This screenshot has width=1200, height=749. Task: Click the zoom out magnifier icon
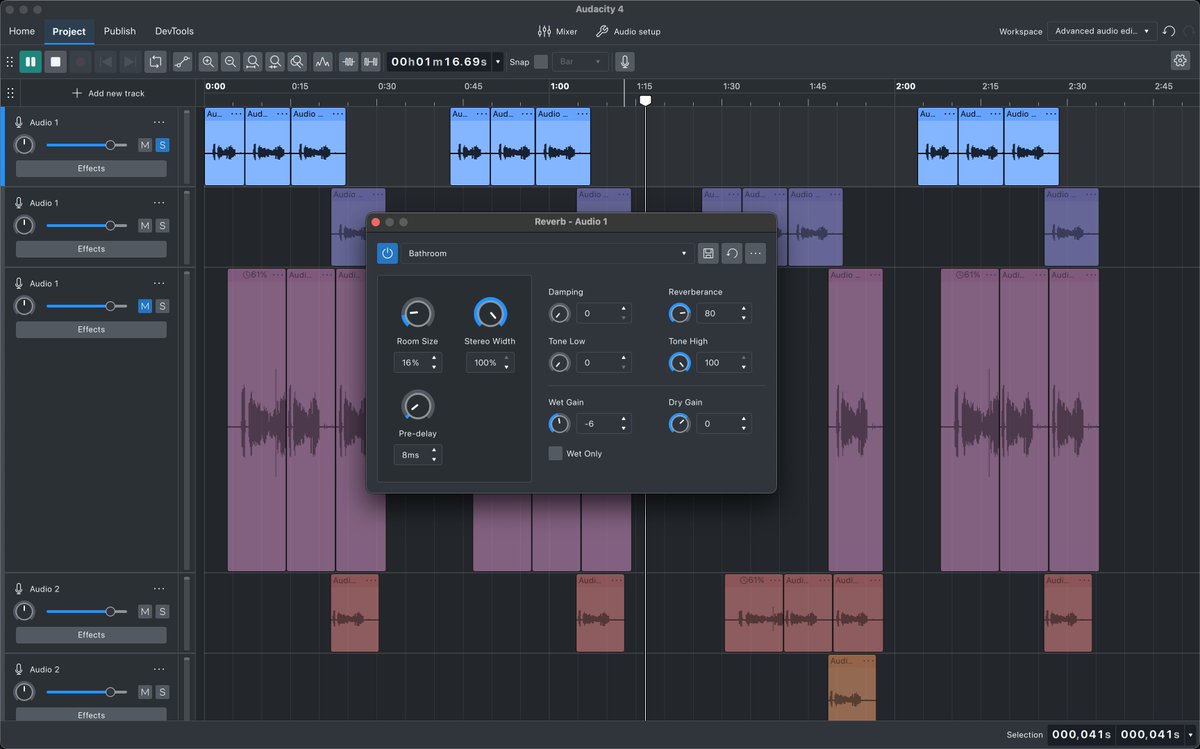pyautogui.click(x=231, y=62)
